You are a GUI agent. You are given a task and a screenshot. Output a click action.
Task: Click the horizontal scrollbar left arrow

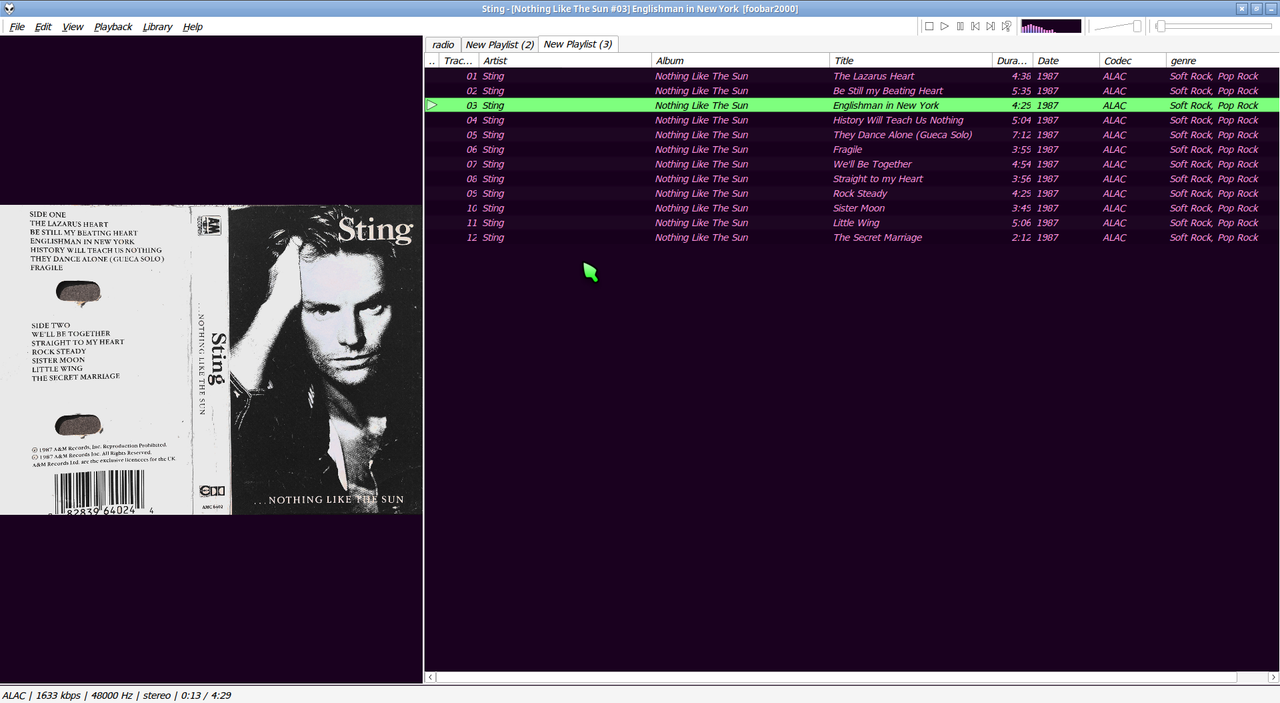(431, 677)
